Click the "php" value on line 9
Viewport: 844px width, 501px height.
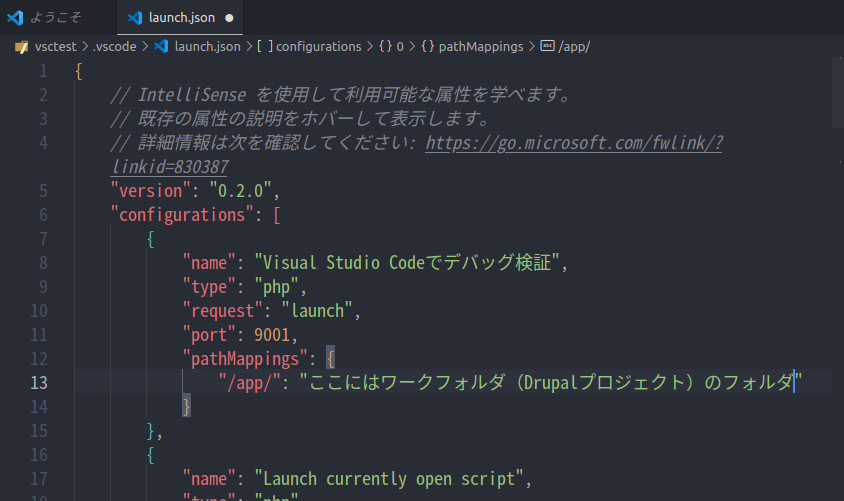[x=276, y=287]
